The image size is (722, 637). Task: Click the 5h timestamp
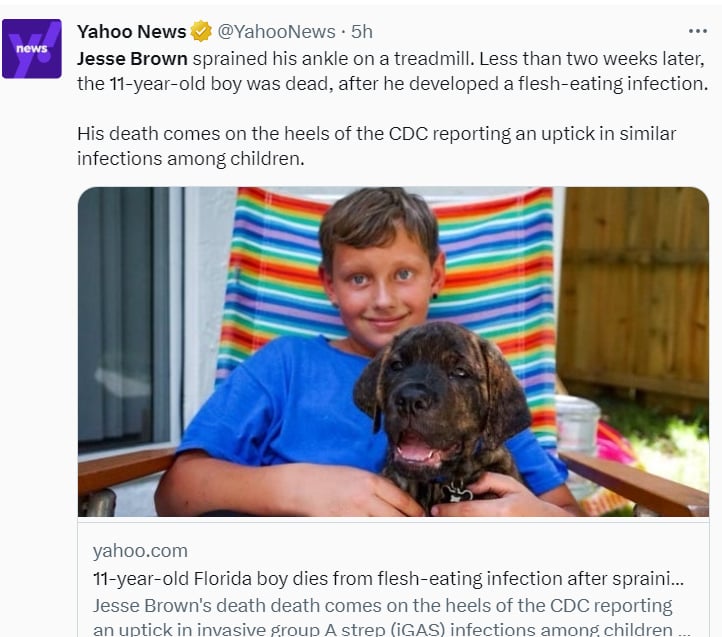click(362, 32)
